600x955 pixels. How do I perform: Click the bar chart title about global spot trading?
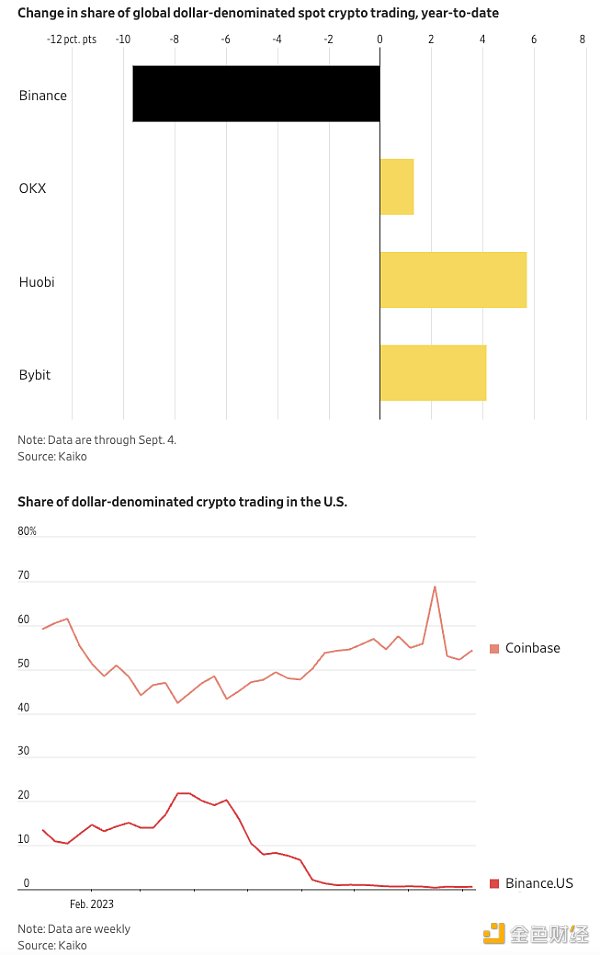(x=258, y=13)
